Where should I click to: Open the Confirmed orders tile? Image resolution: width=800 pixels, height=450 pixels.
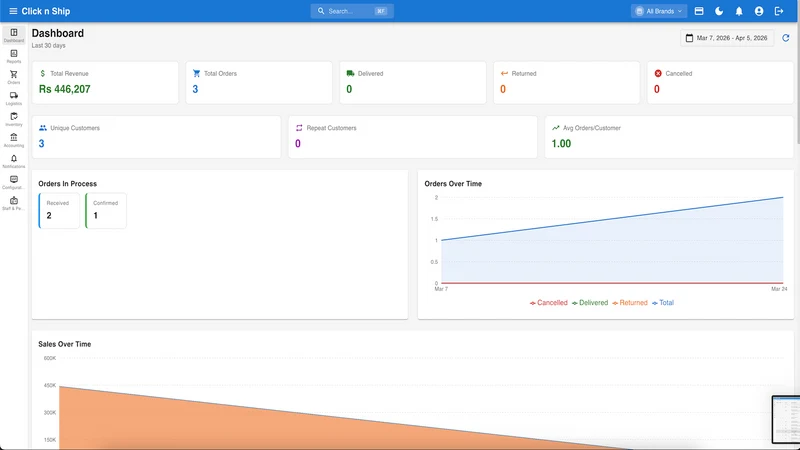[106, 210]
